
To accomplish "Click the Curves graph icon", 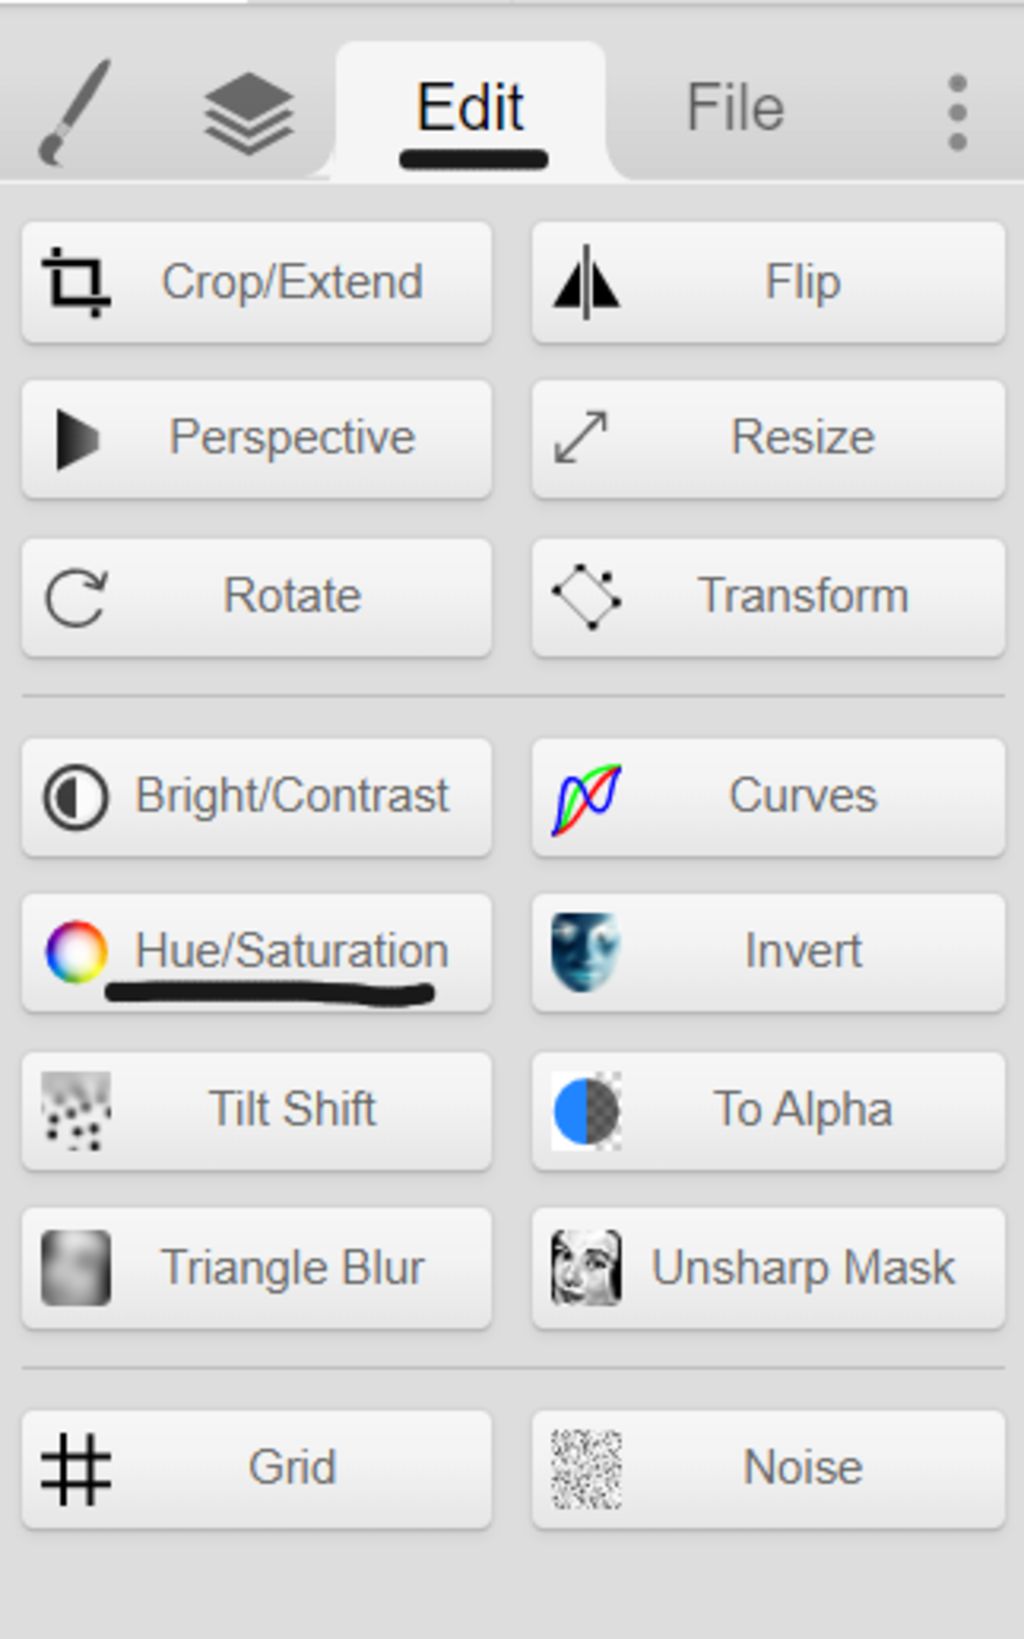I will [587, 797].
